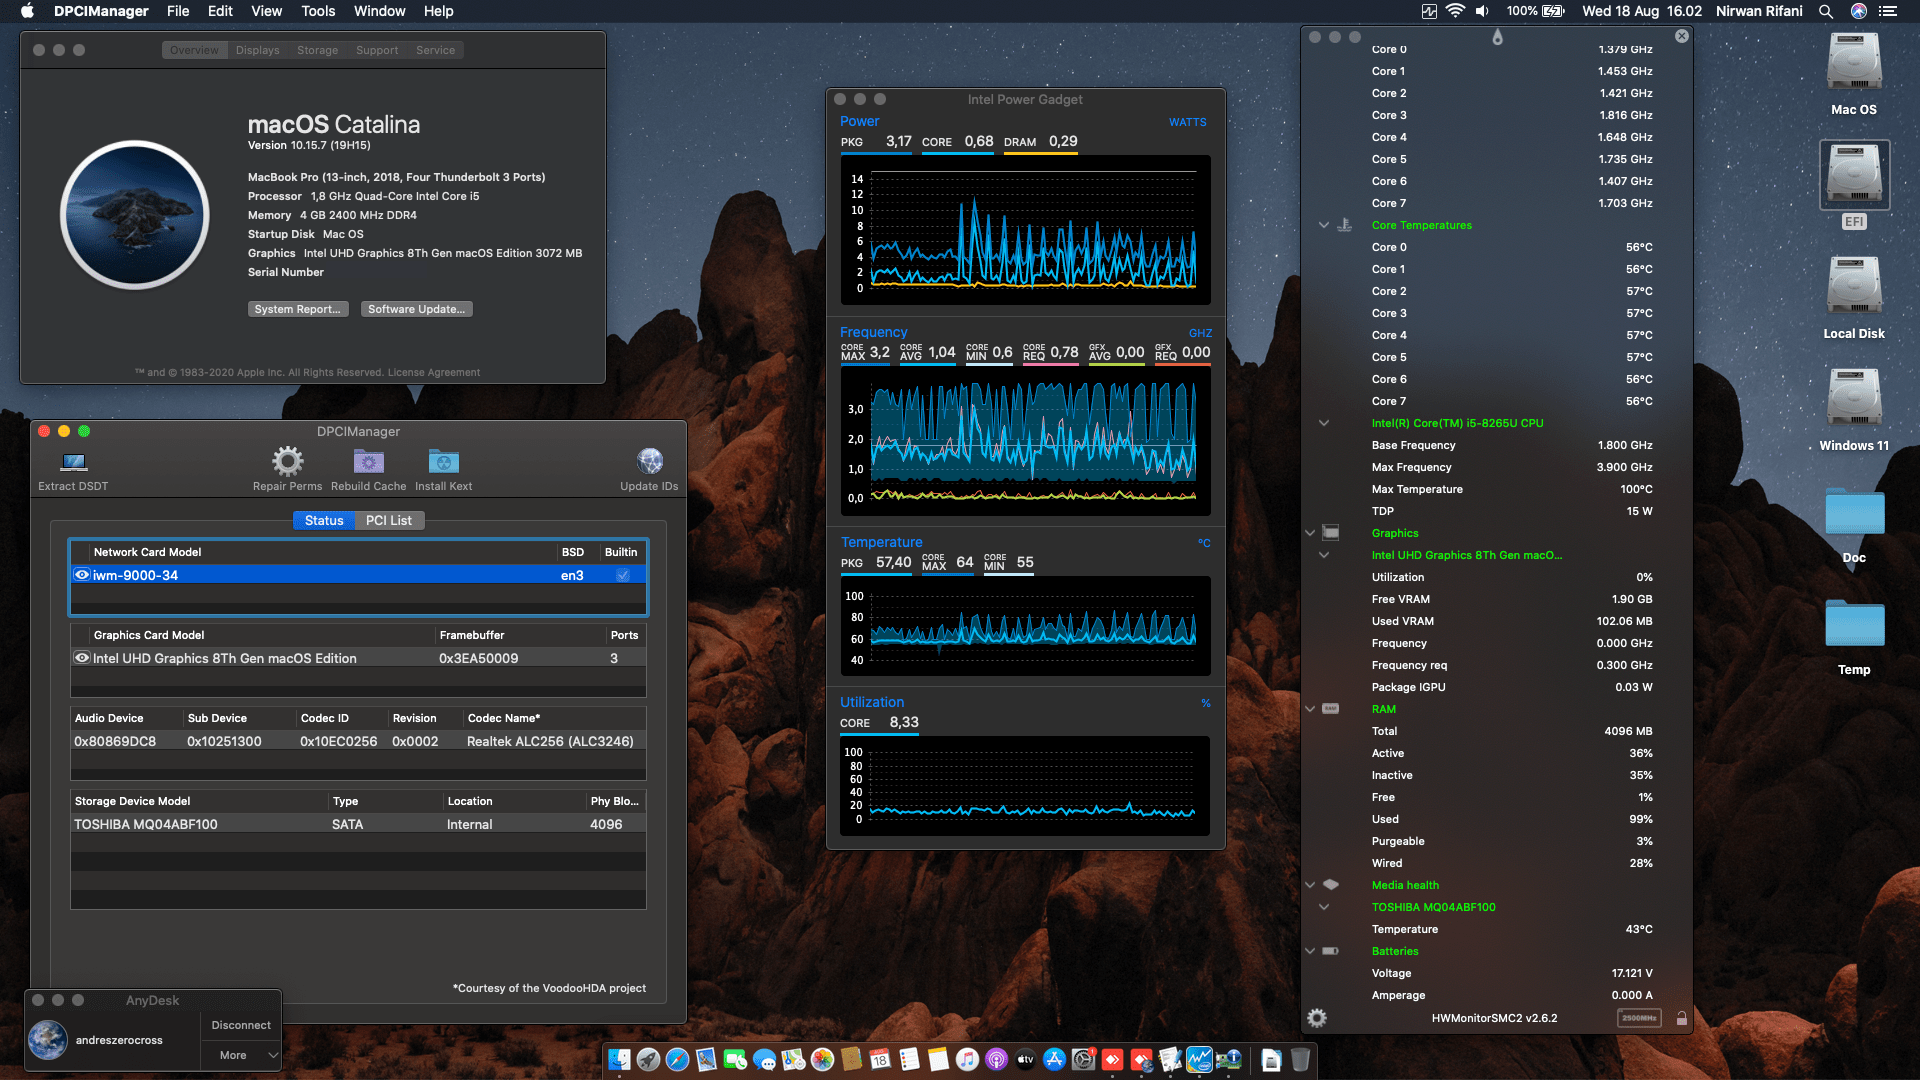This screenshot has width=1920, height=1080.
Task: Toggle Builtin checkbox for en3
Action: (x=623, y=575)
